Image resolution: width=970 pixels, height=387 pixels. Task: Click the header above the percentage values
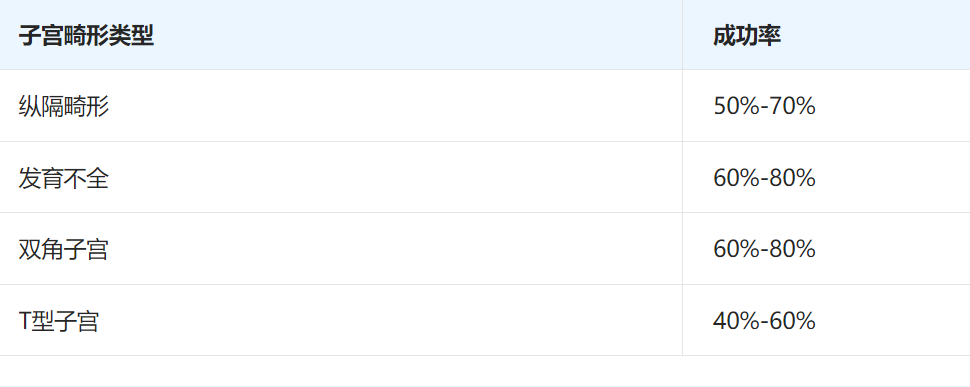point(747,35)
